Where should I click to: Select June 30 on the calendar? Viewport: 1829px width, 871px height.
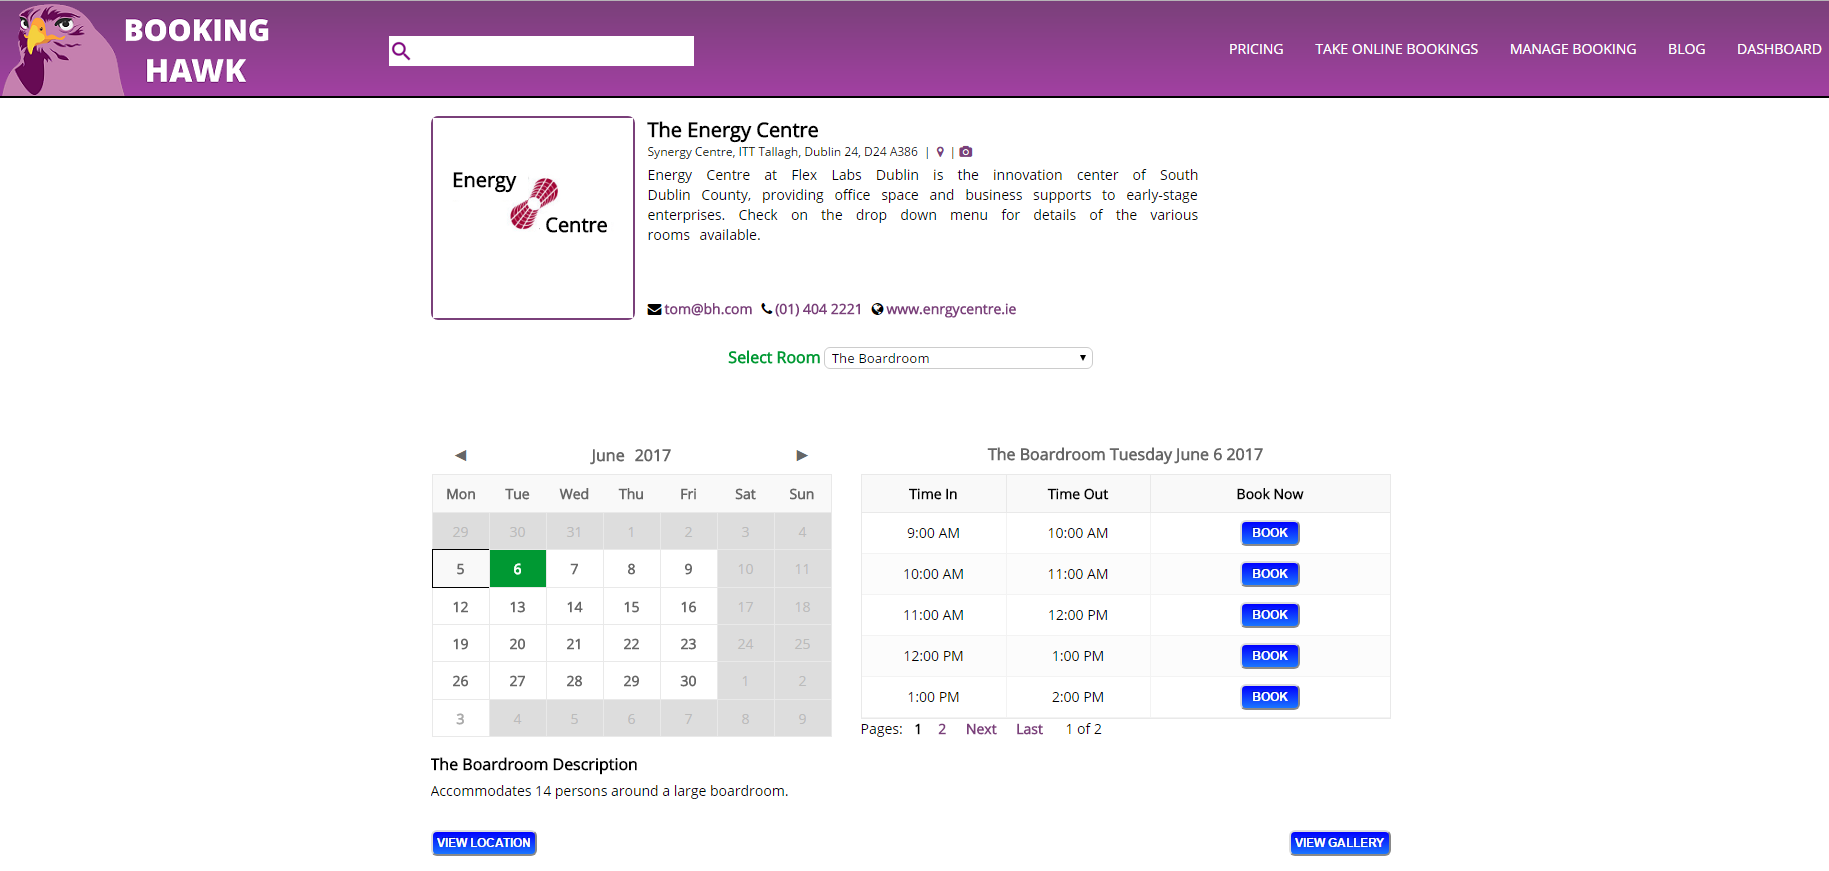tap(689, 681)
